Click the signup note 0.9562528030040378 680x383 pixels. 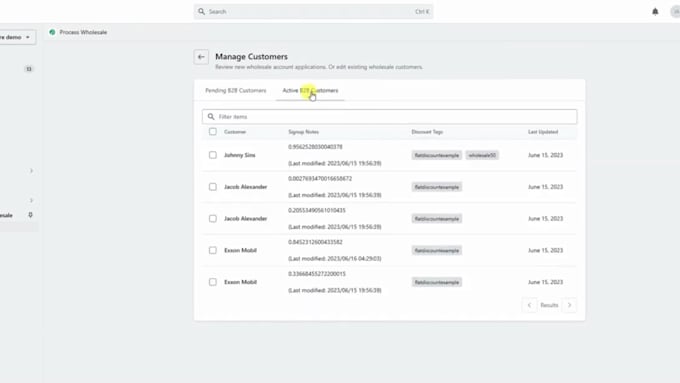click(315, 147)
